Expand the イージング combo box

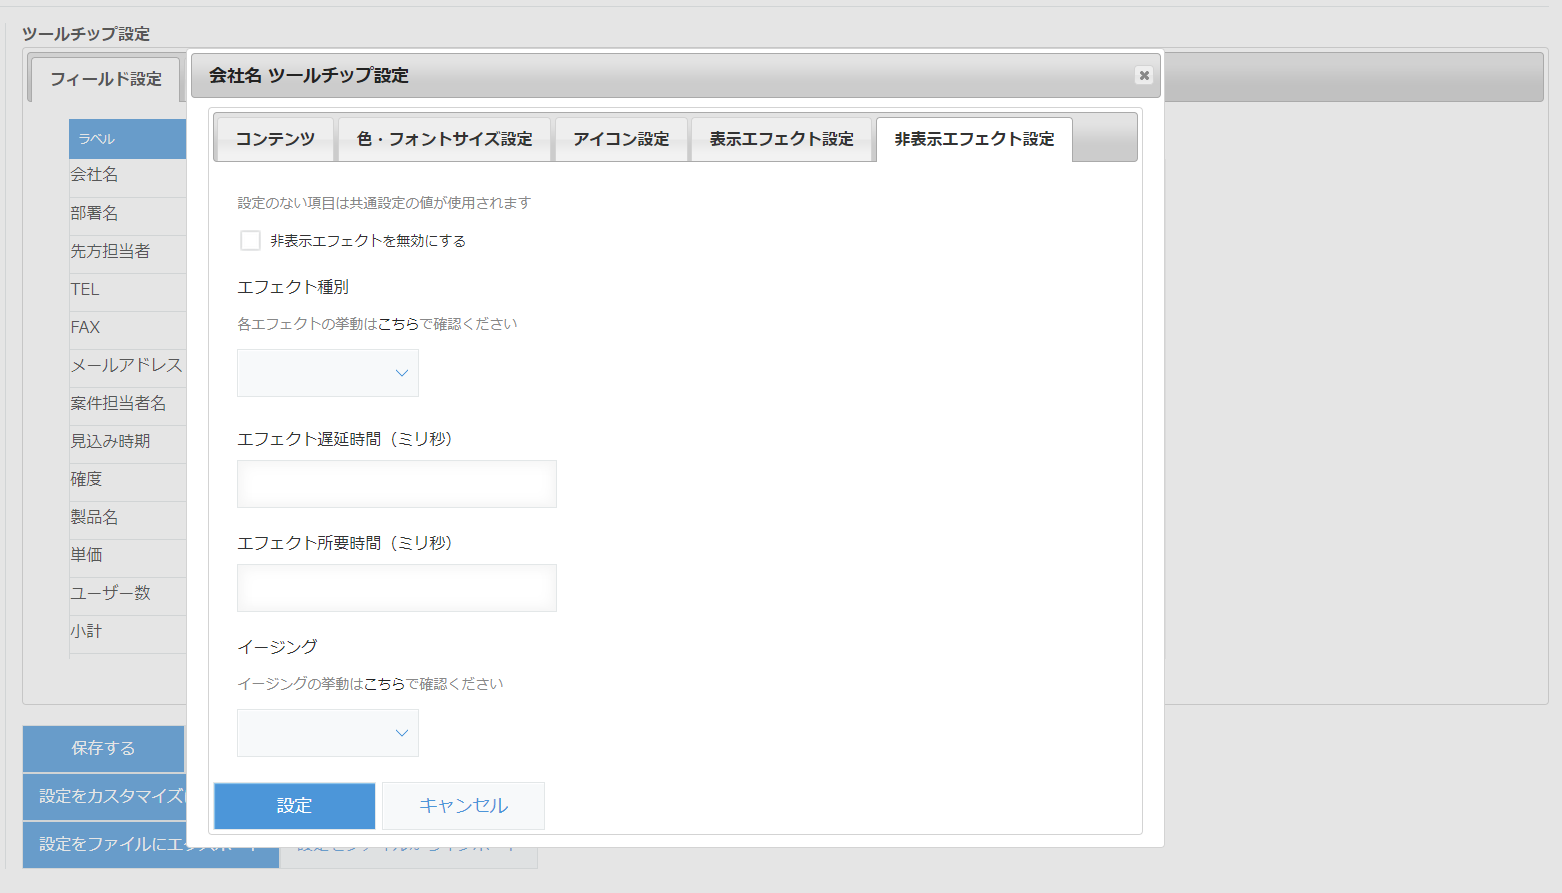(327, 732)
